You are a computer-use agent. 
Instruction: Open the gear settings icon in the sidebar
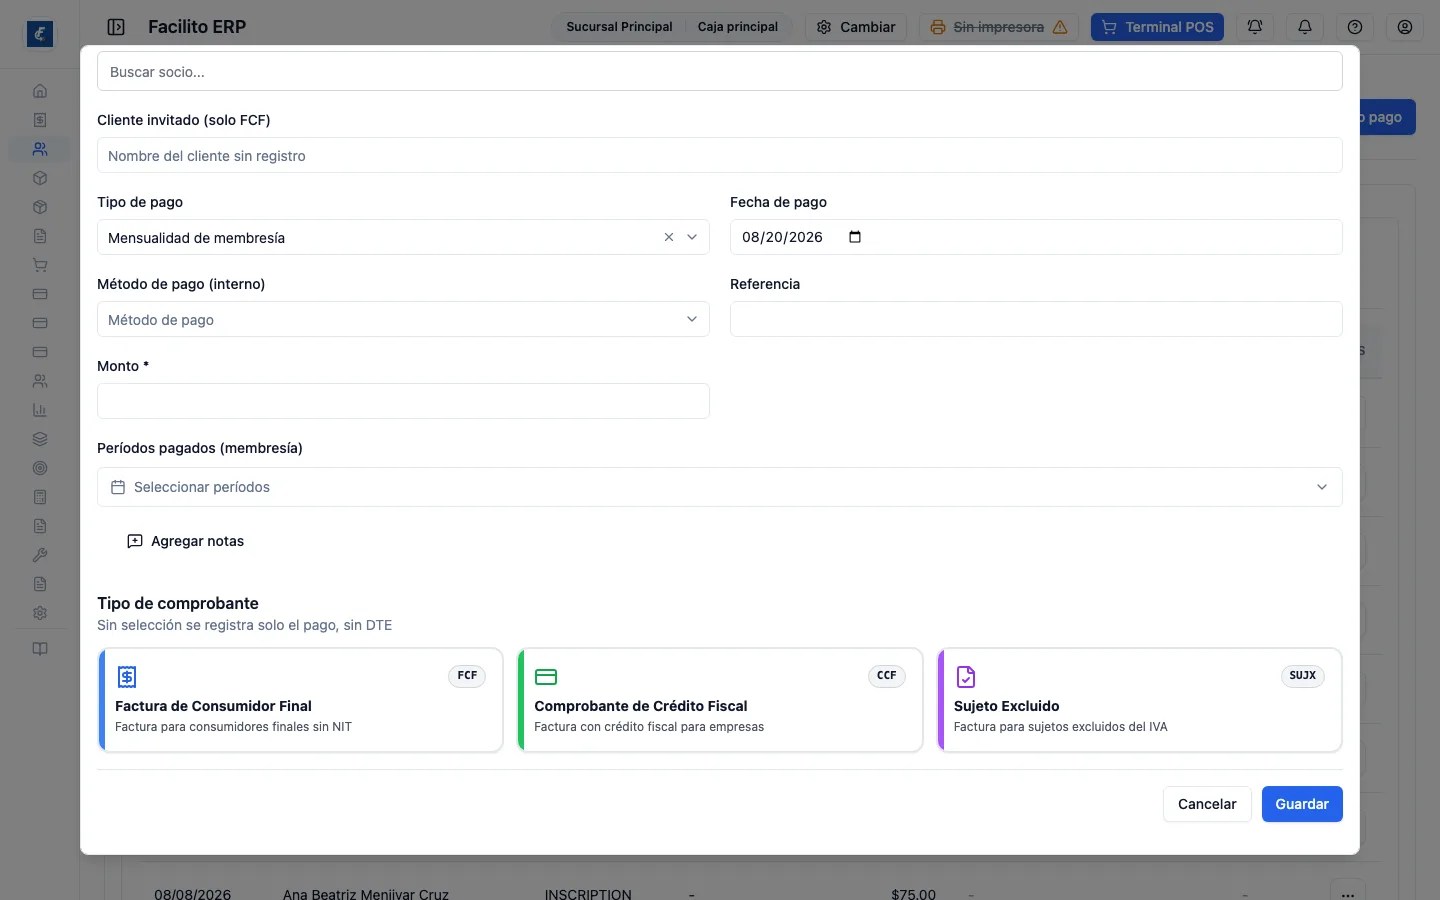tap(40, 613)
